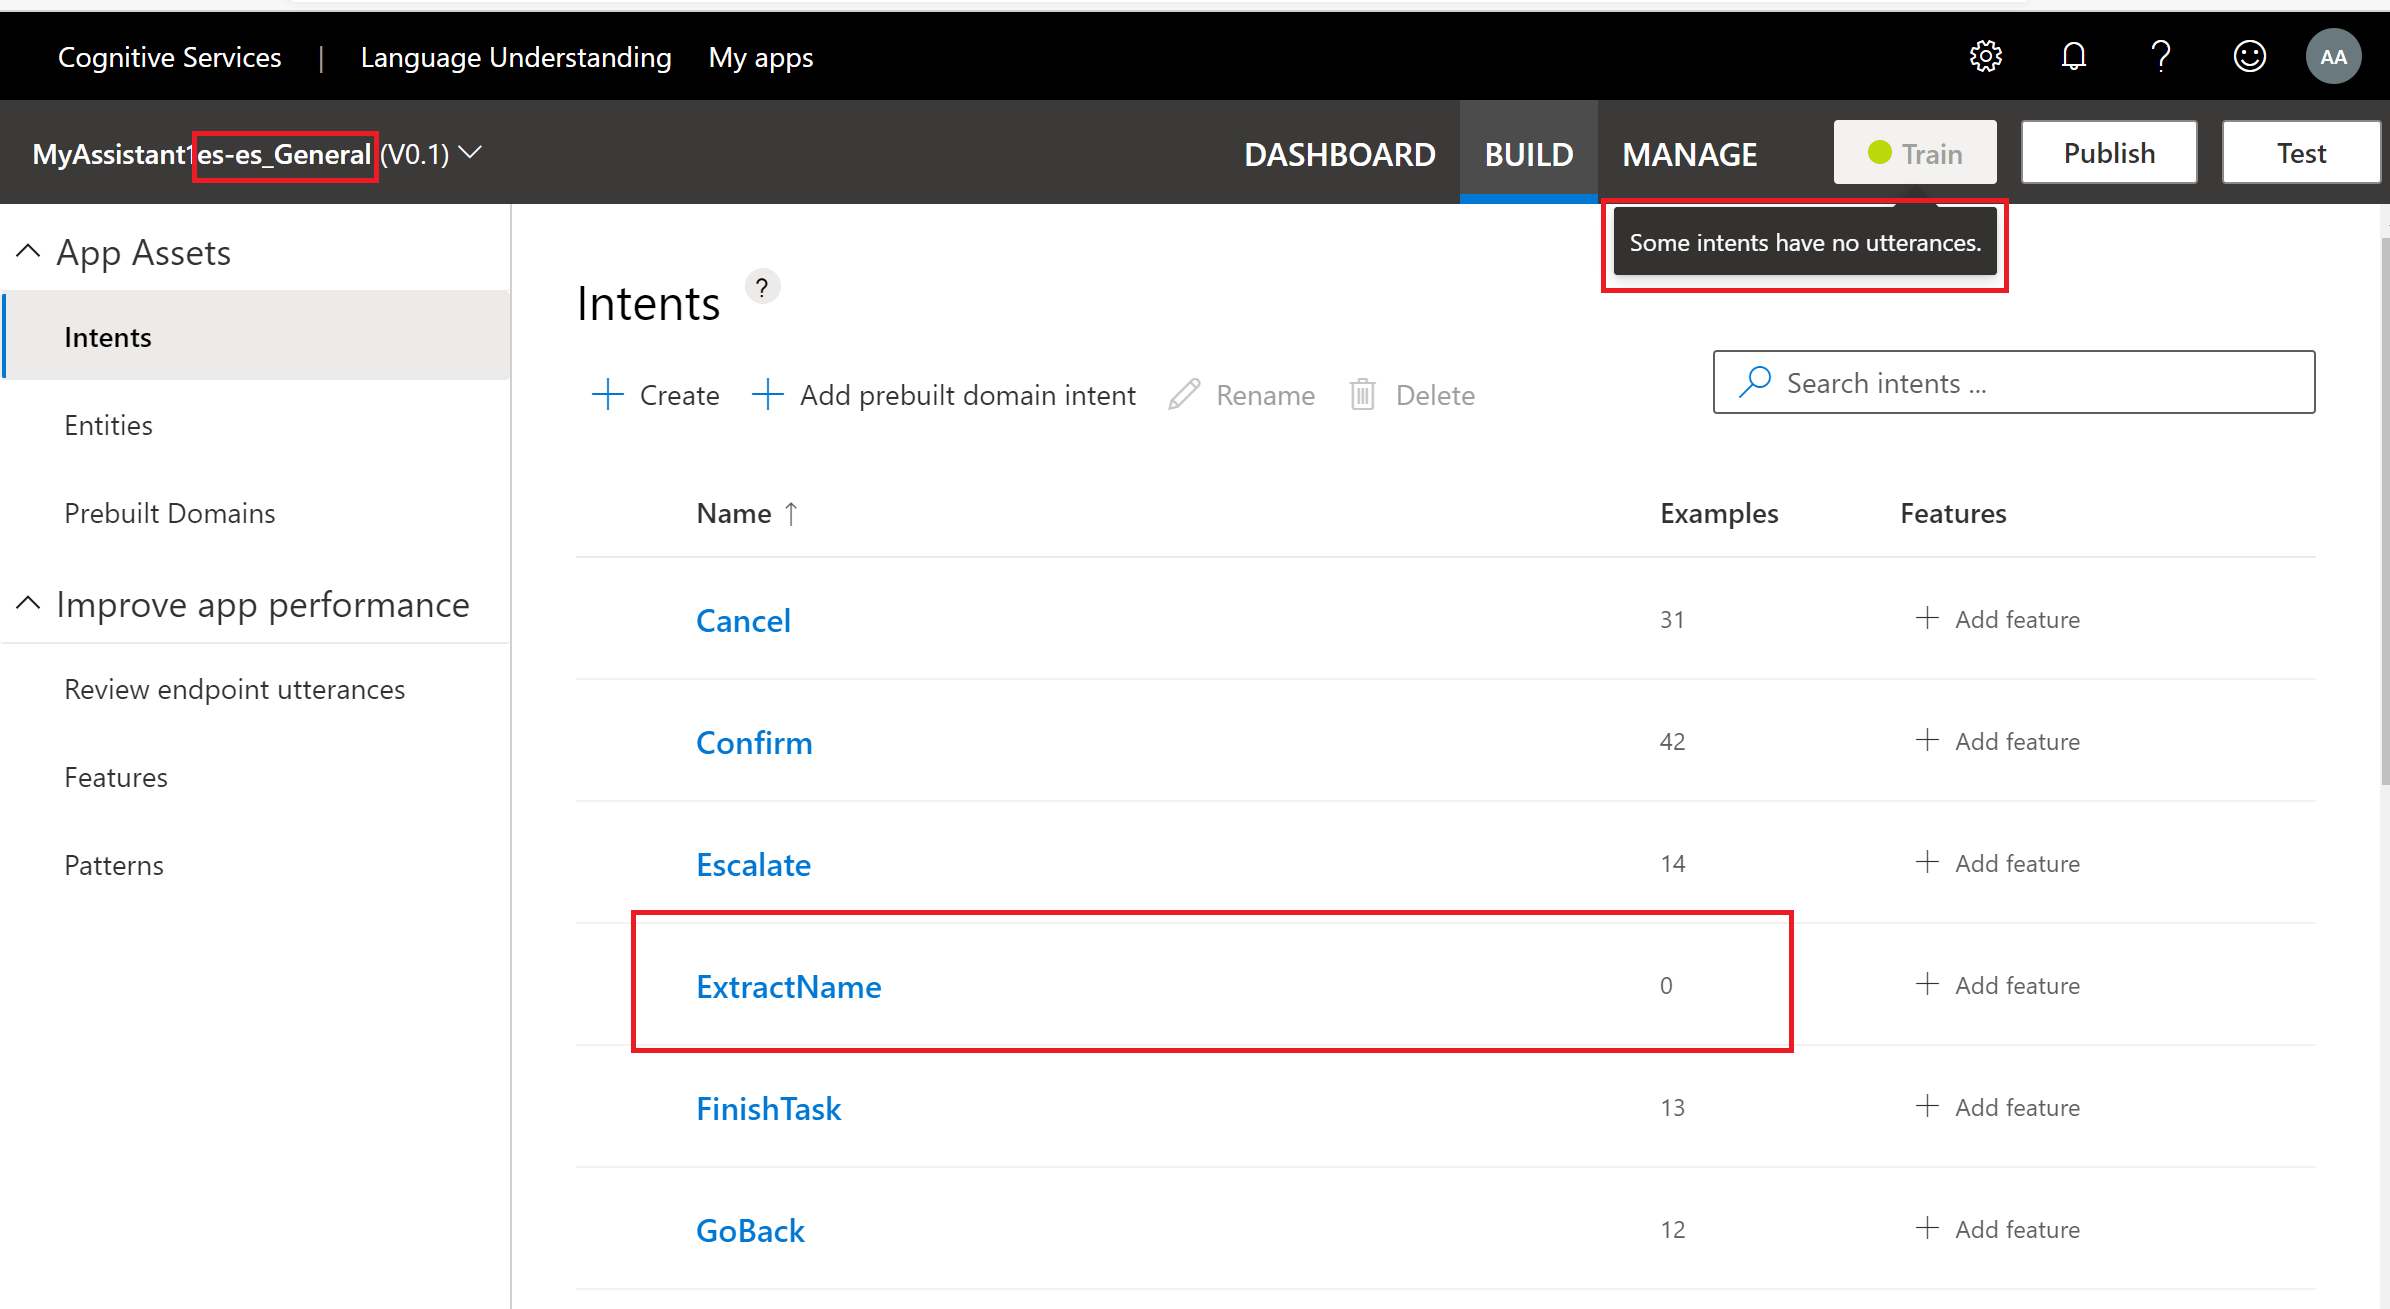Click the Rename pencil icon
The image size is (2390, 1309).
[1184, 394]
